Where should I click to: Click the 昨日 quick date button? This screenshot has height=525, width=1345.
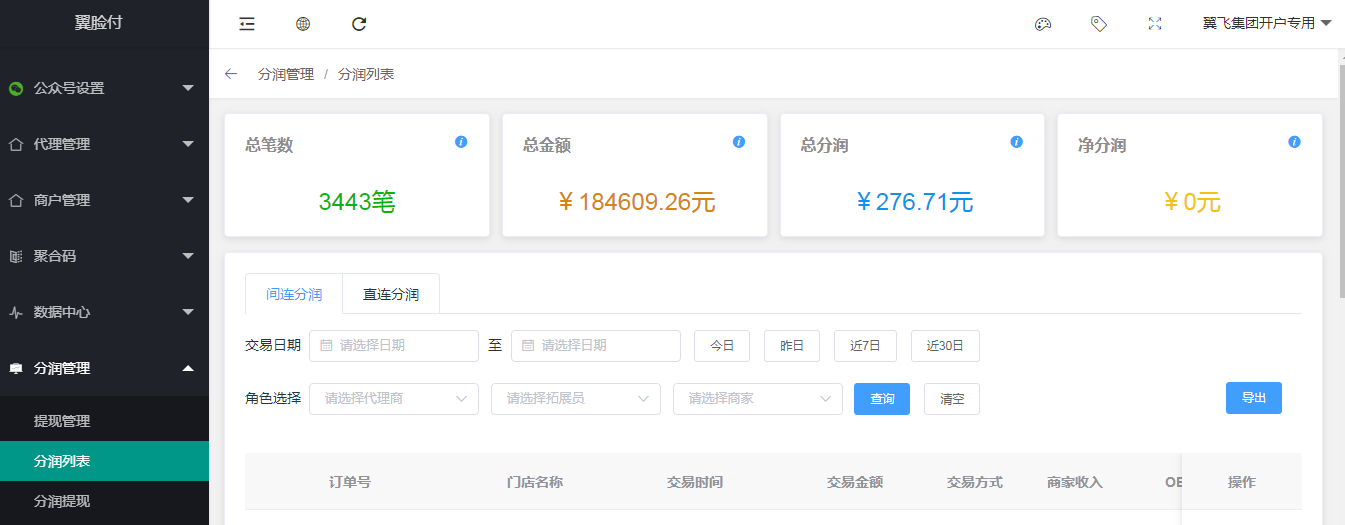tap(792, 346)
